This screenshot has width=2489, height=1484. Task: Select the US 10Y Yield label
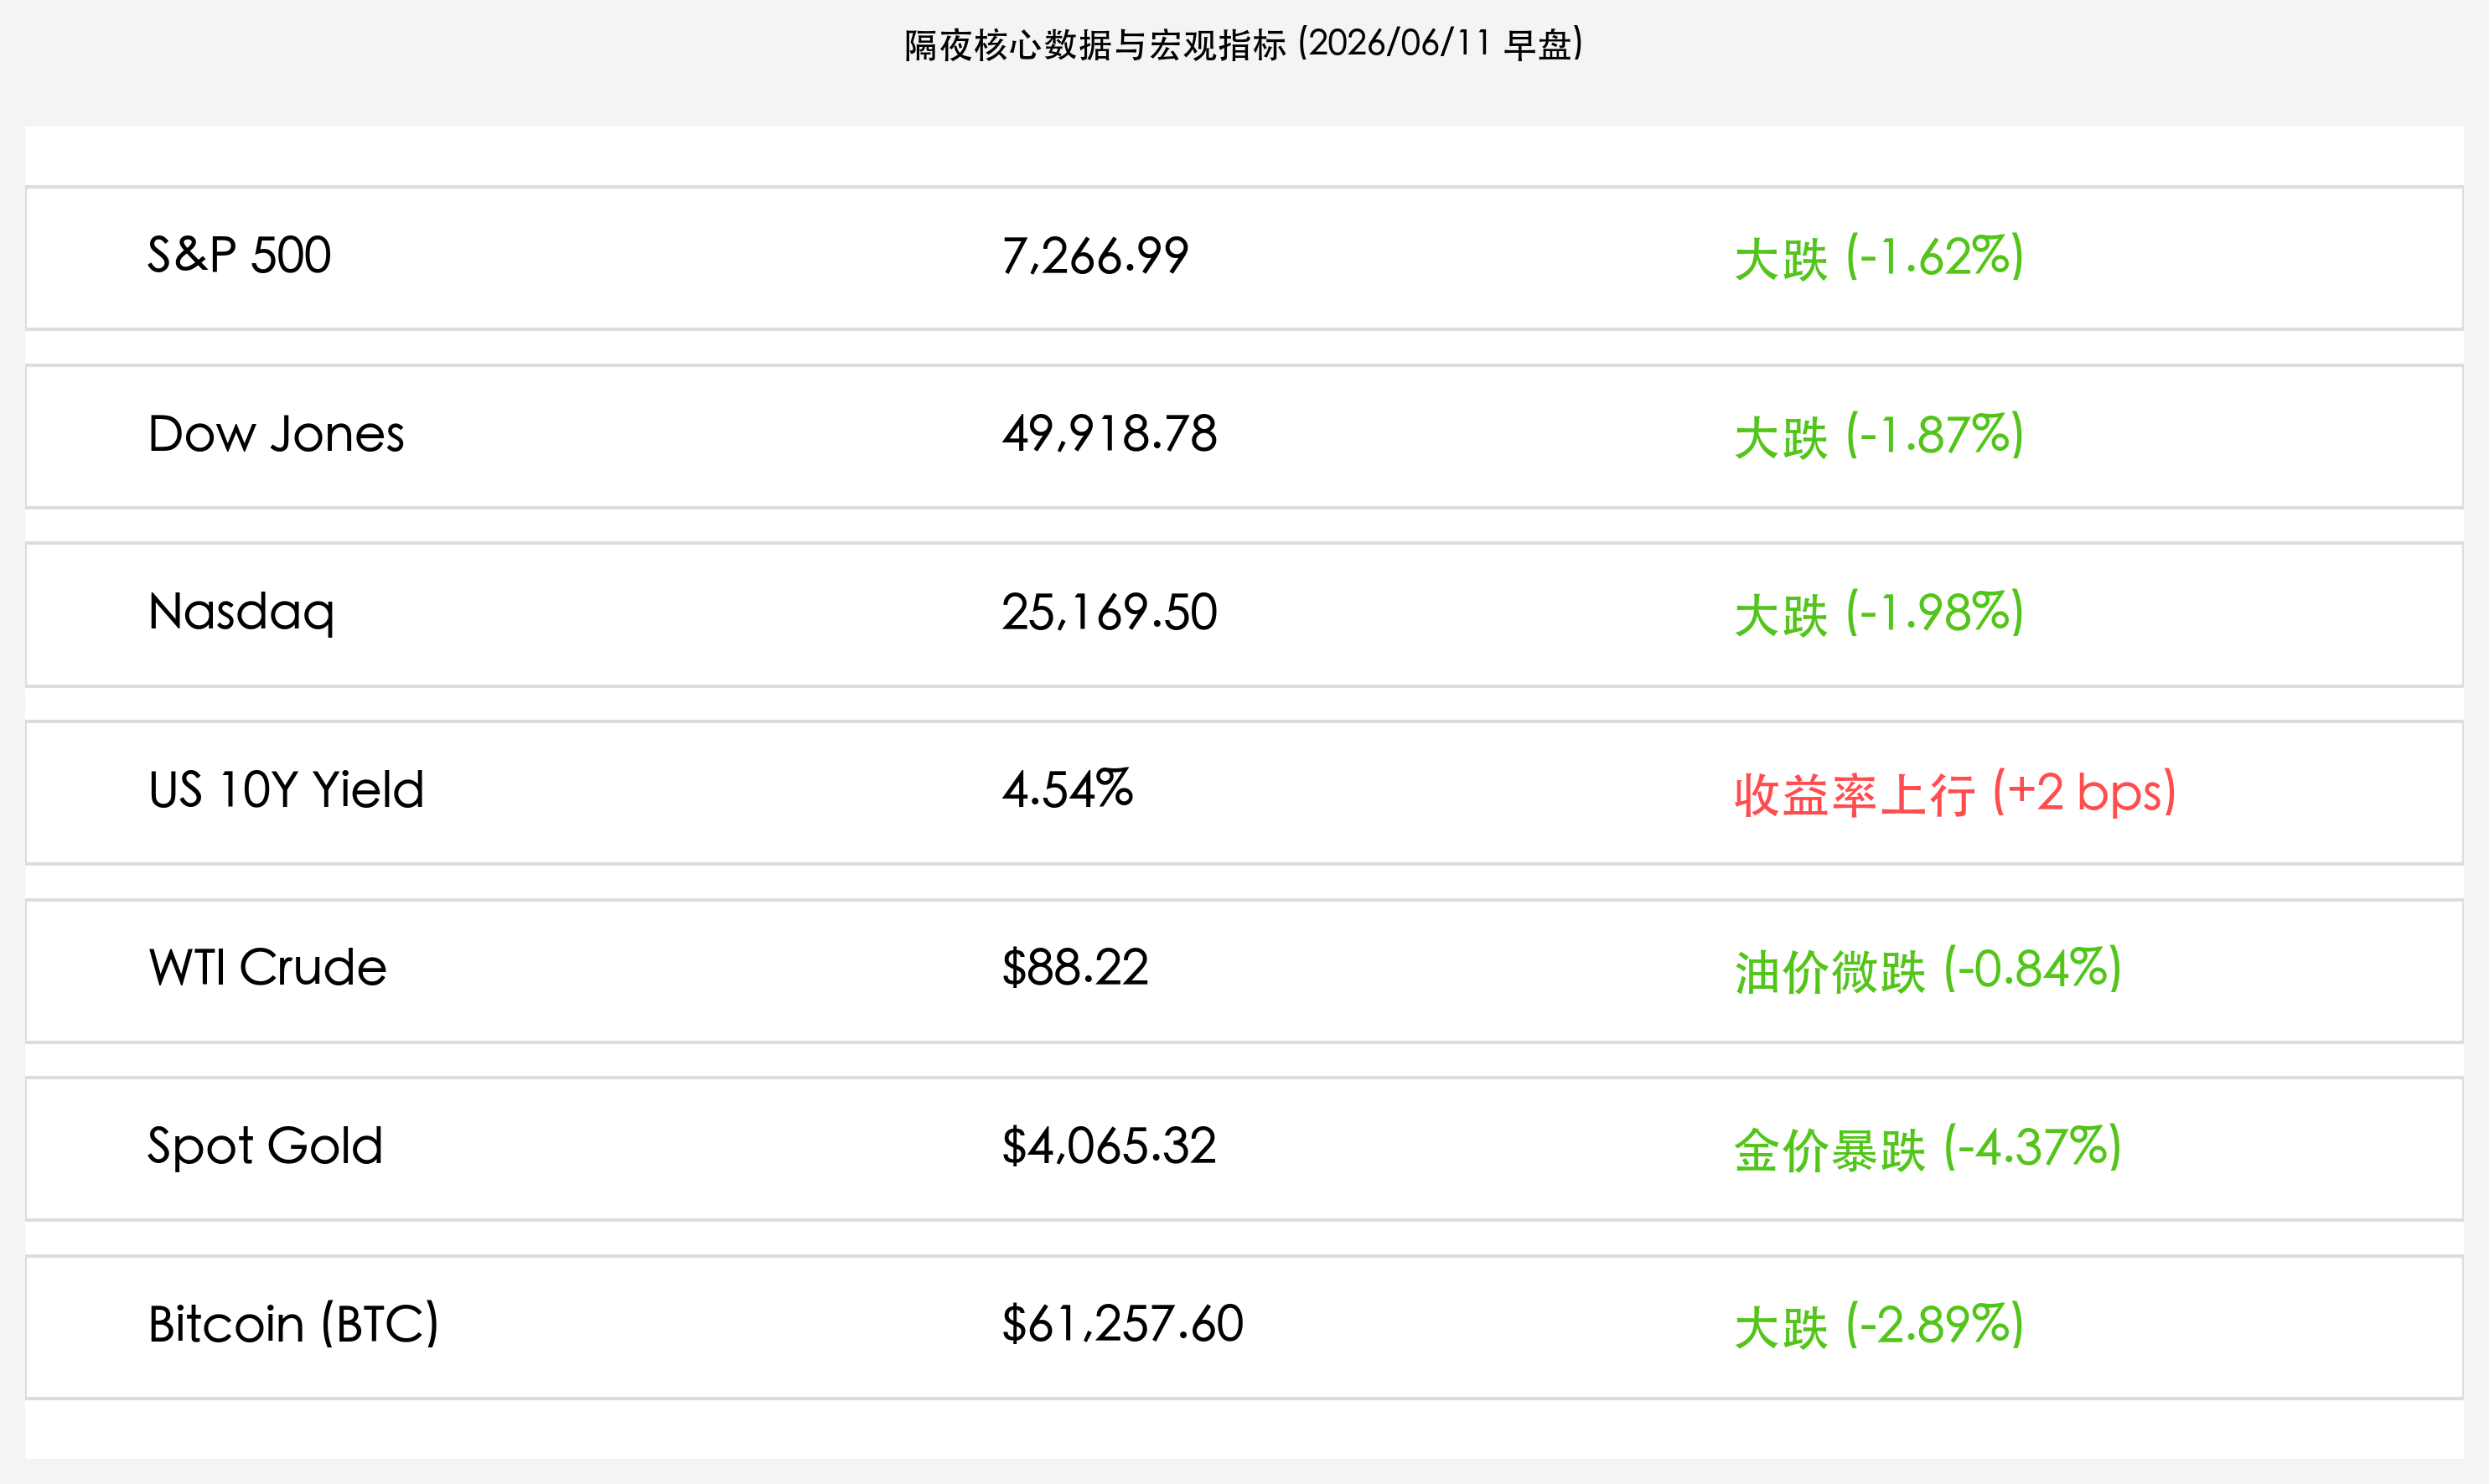286,790
